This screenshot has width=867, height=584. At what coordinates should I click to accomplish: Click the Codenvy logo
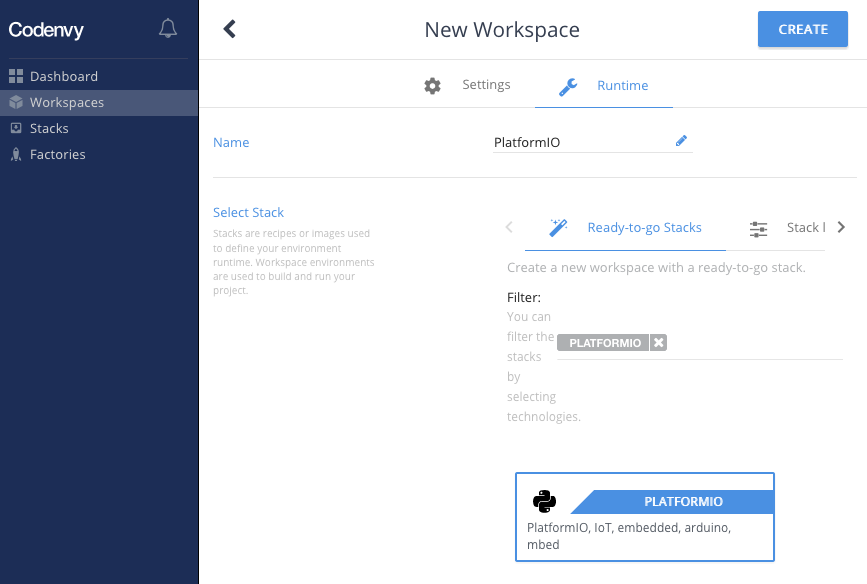pos(46,30)
